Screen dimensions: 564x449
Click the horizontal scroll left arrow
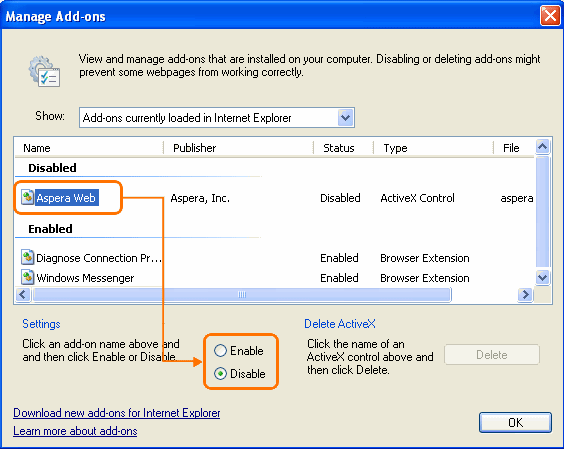coord(23,295)
